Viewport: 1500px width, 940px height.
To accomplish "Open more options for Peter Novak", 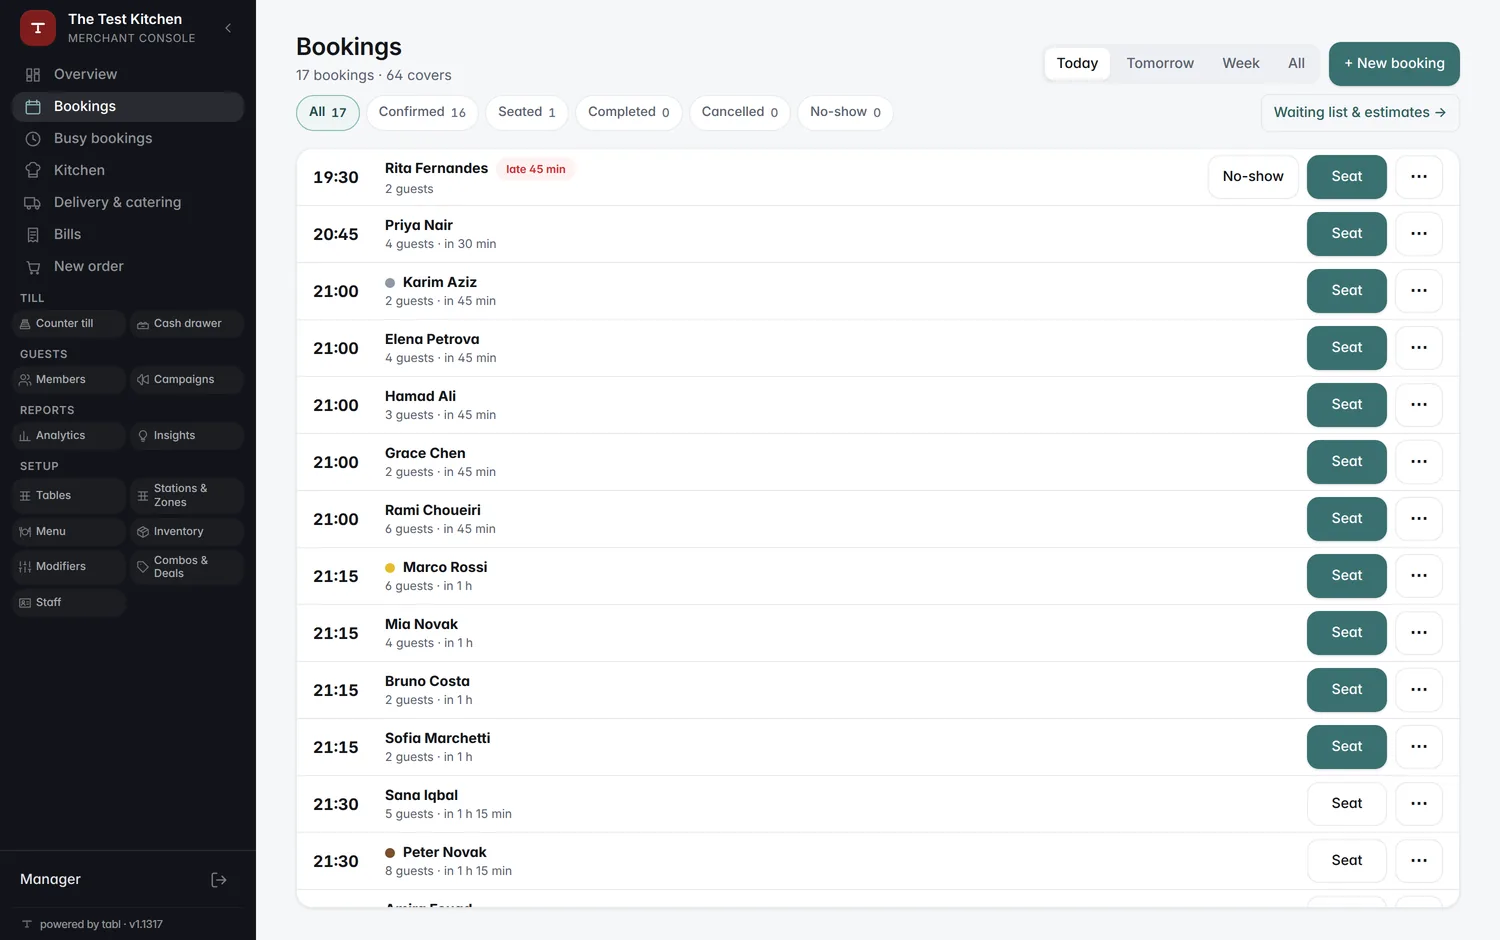I will (x=1419, y=861).
